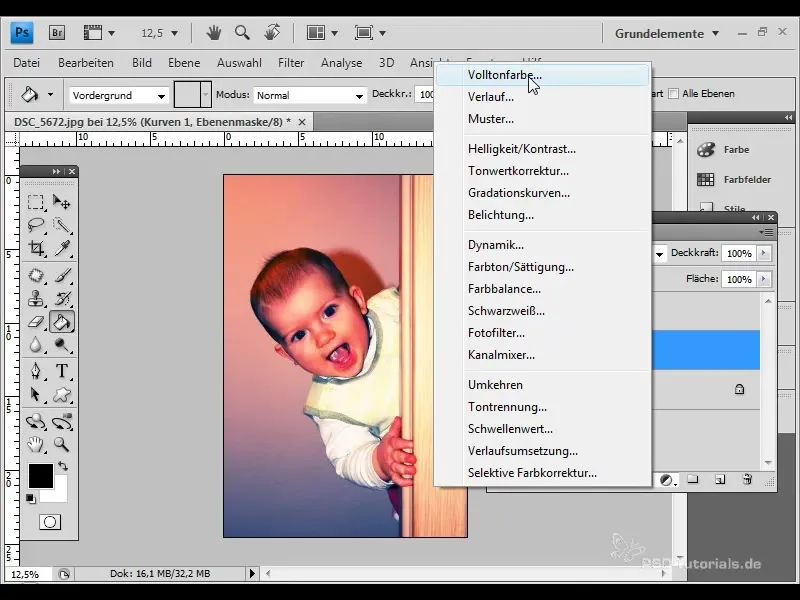Select the Blur tool
Screen dimensions: 800x600
click(x=35, y=345)
